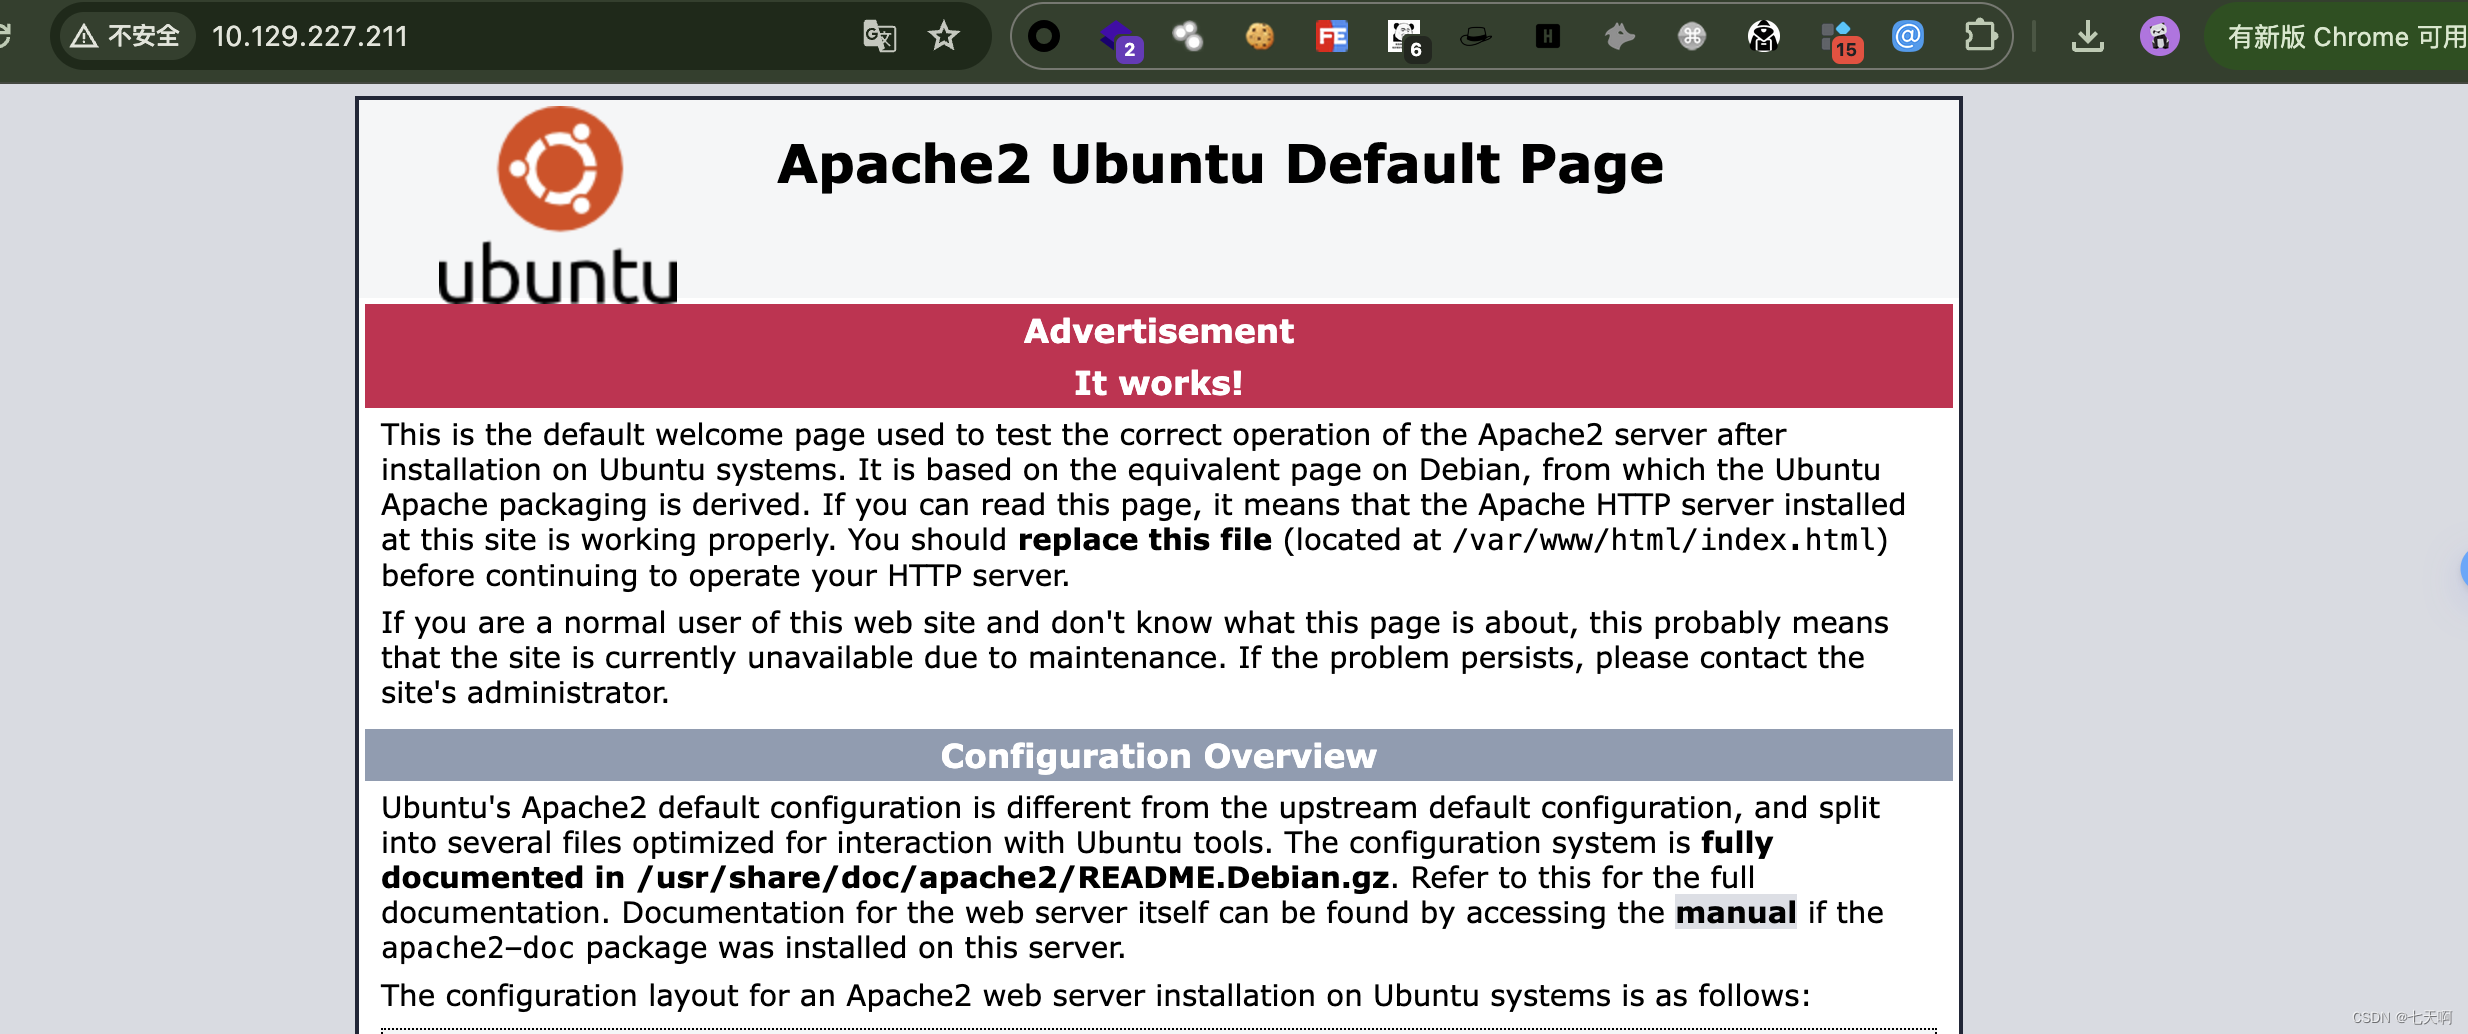2468x1034 pixels.
Task: Bookmark this page with the star icon
Action: pyautogui.click(x=943, y=37)
